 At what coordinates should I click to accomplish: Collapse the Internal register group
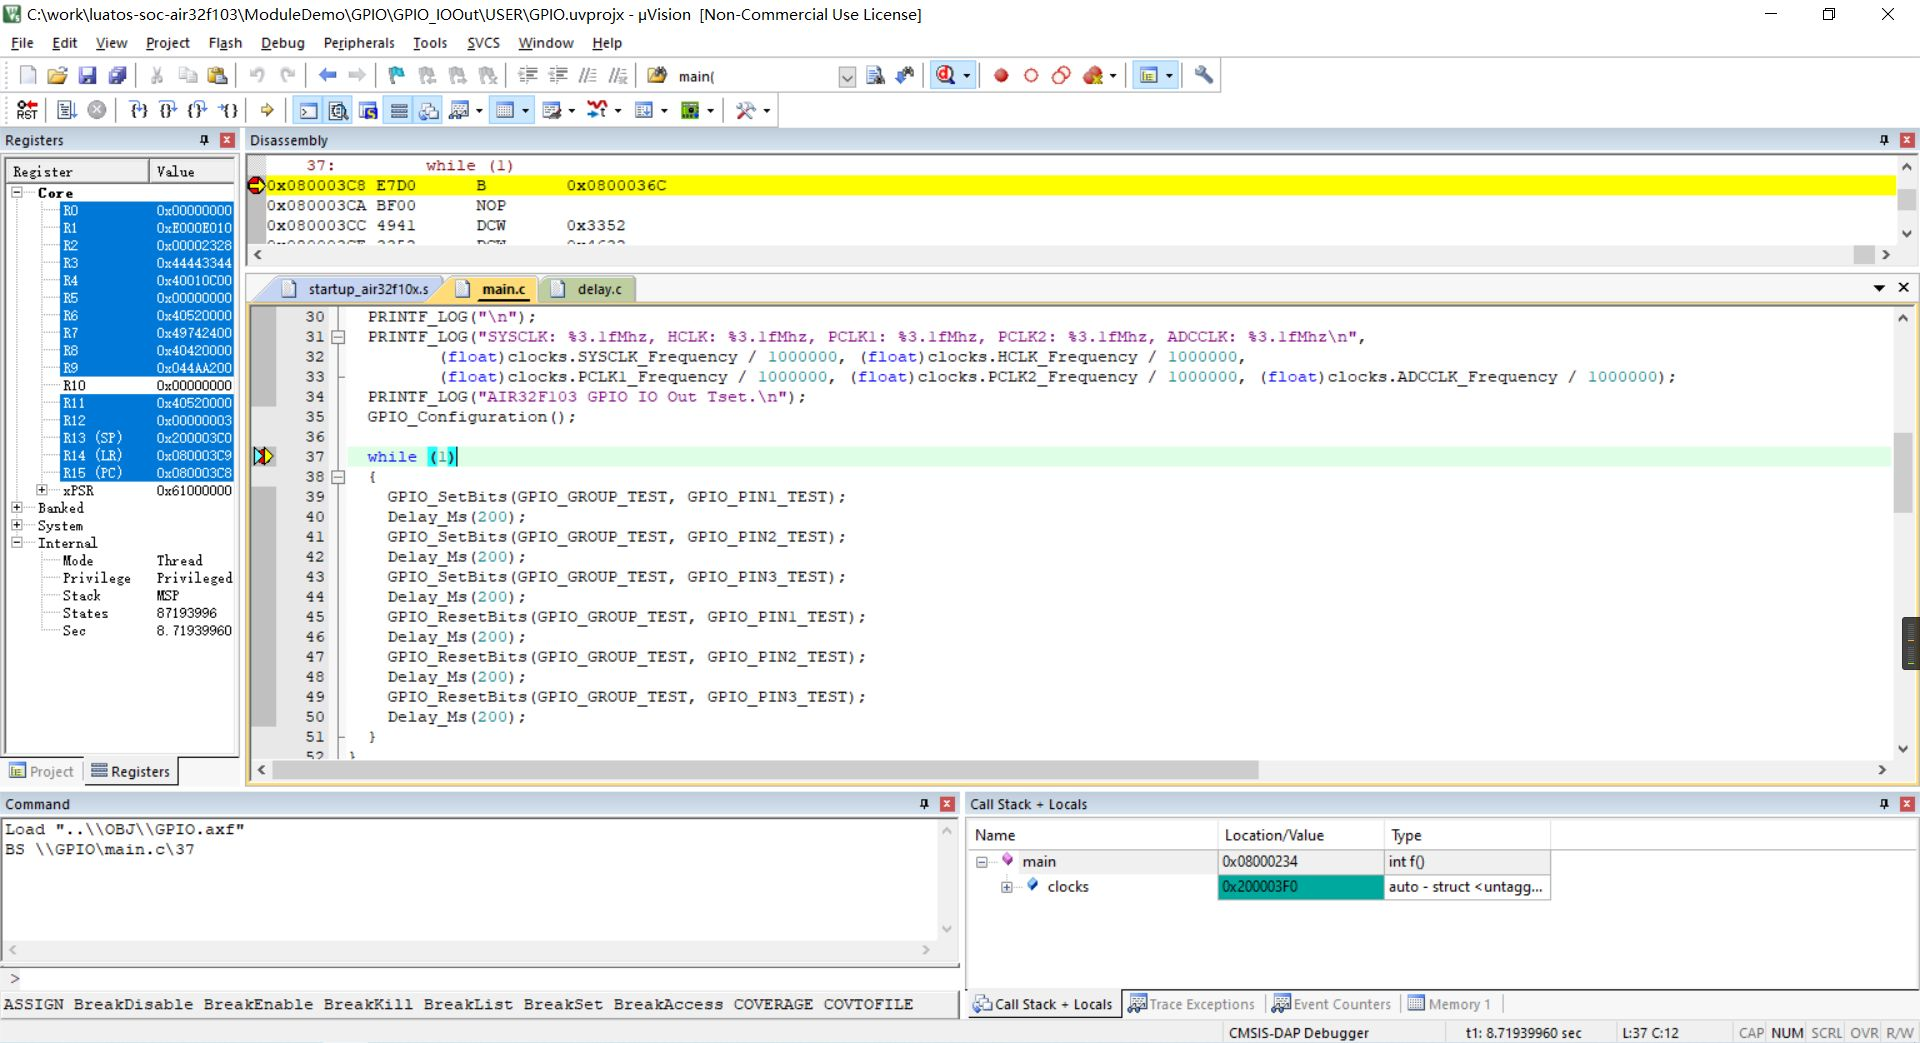(x=17, y=543)
